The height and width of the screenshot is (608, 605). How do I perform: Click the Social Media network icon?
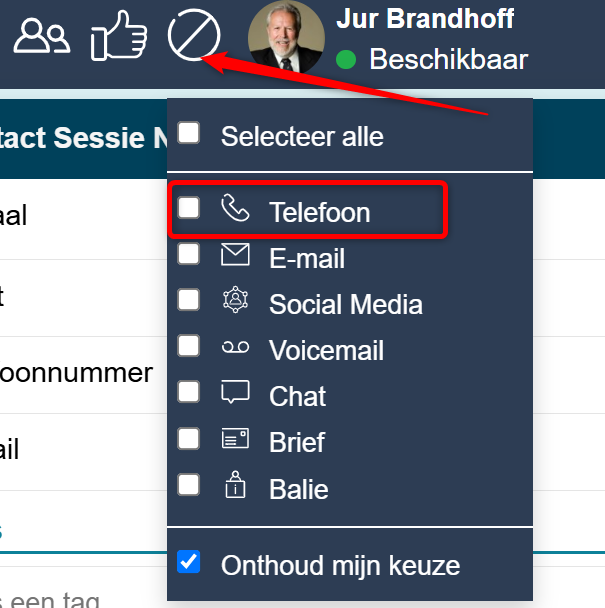(235, 299)
